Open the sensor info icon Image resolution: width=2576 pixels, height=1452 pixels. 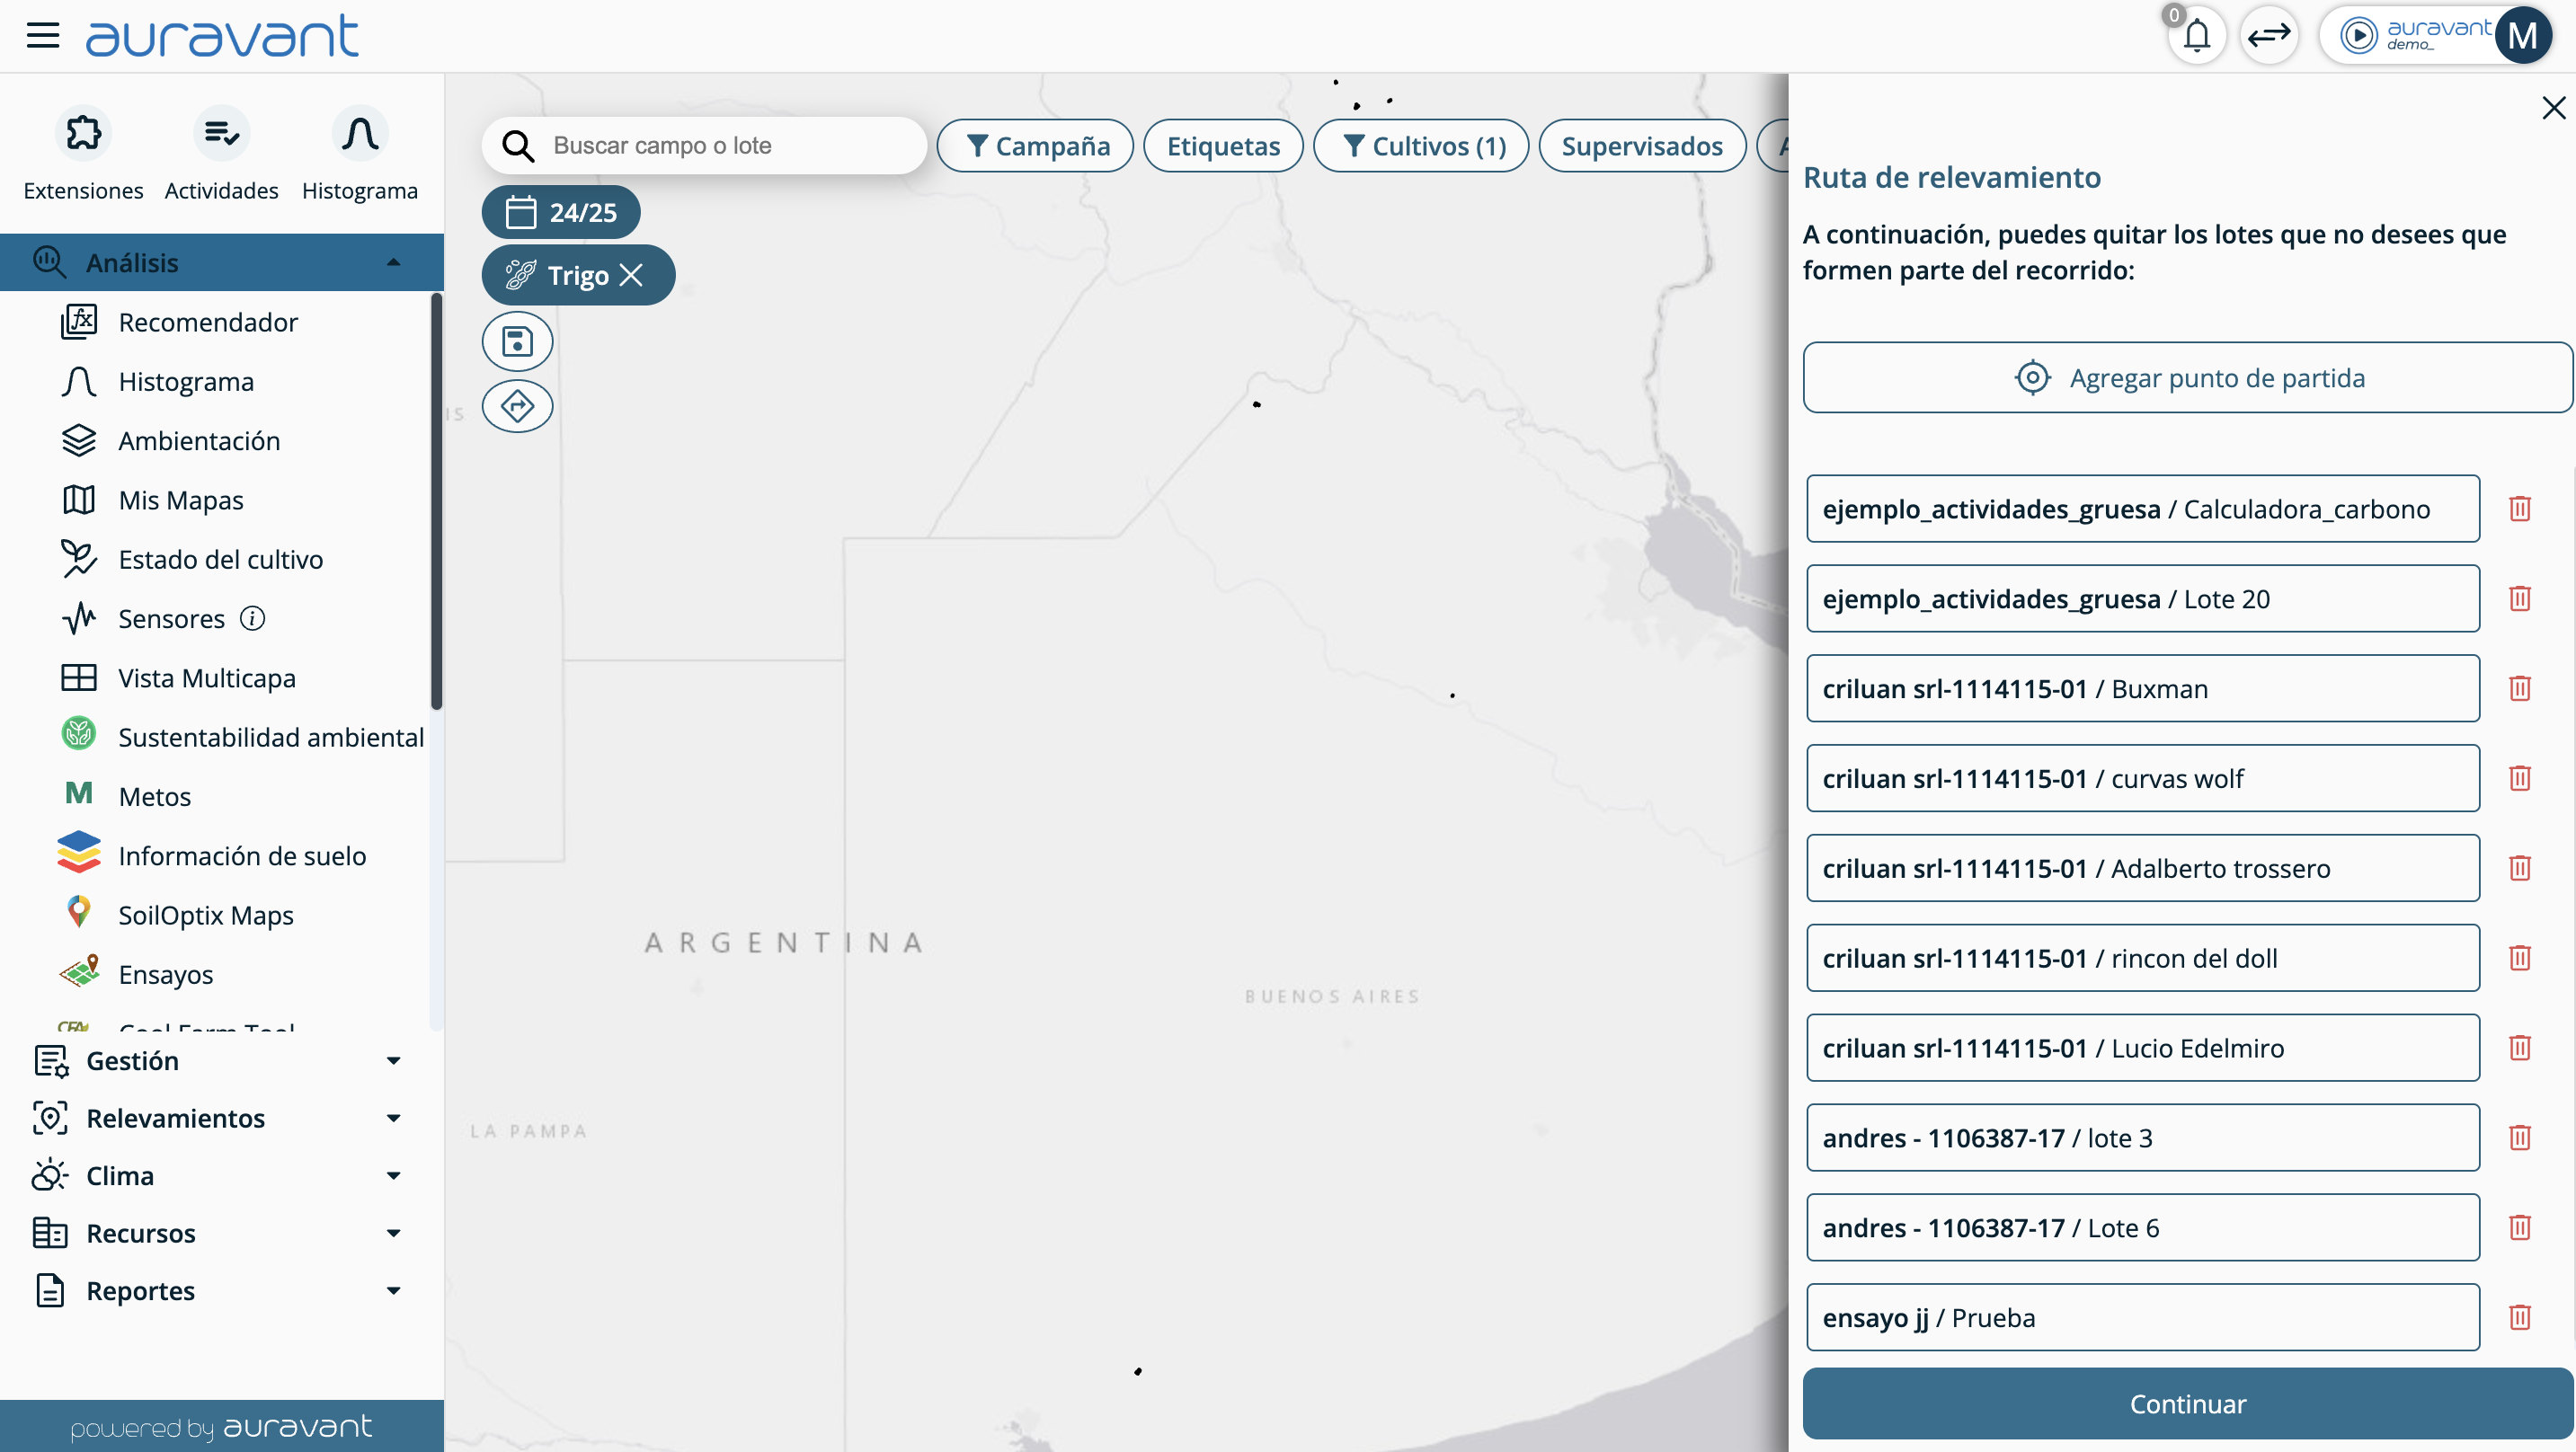click(x=253, y=619)
